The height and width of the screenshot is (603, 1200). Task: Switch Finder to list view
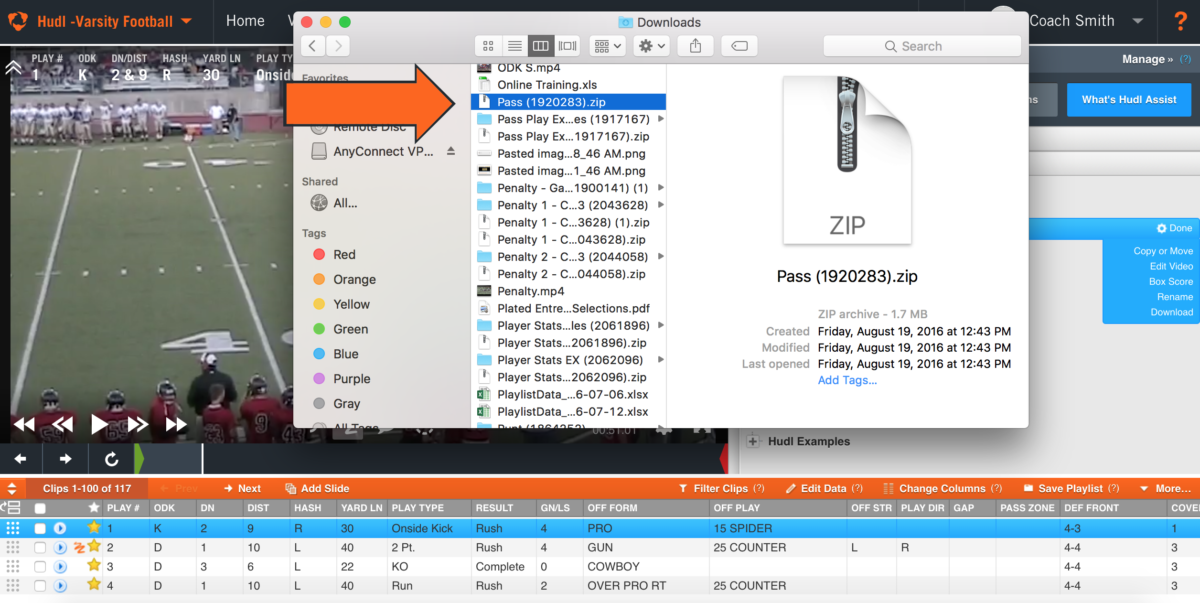(514, 46)
